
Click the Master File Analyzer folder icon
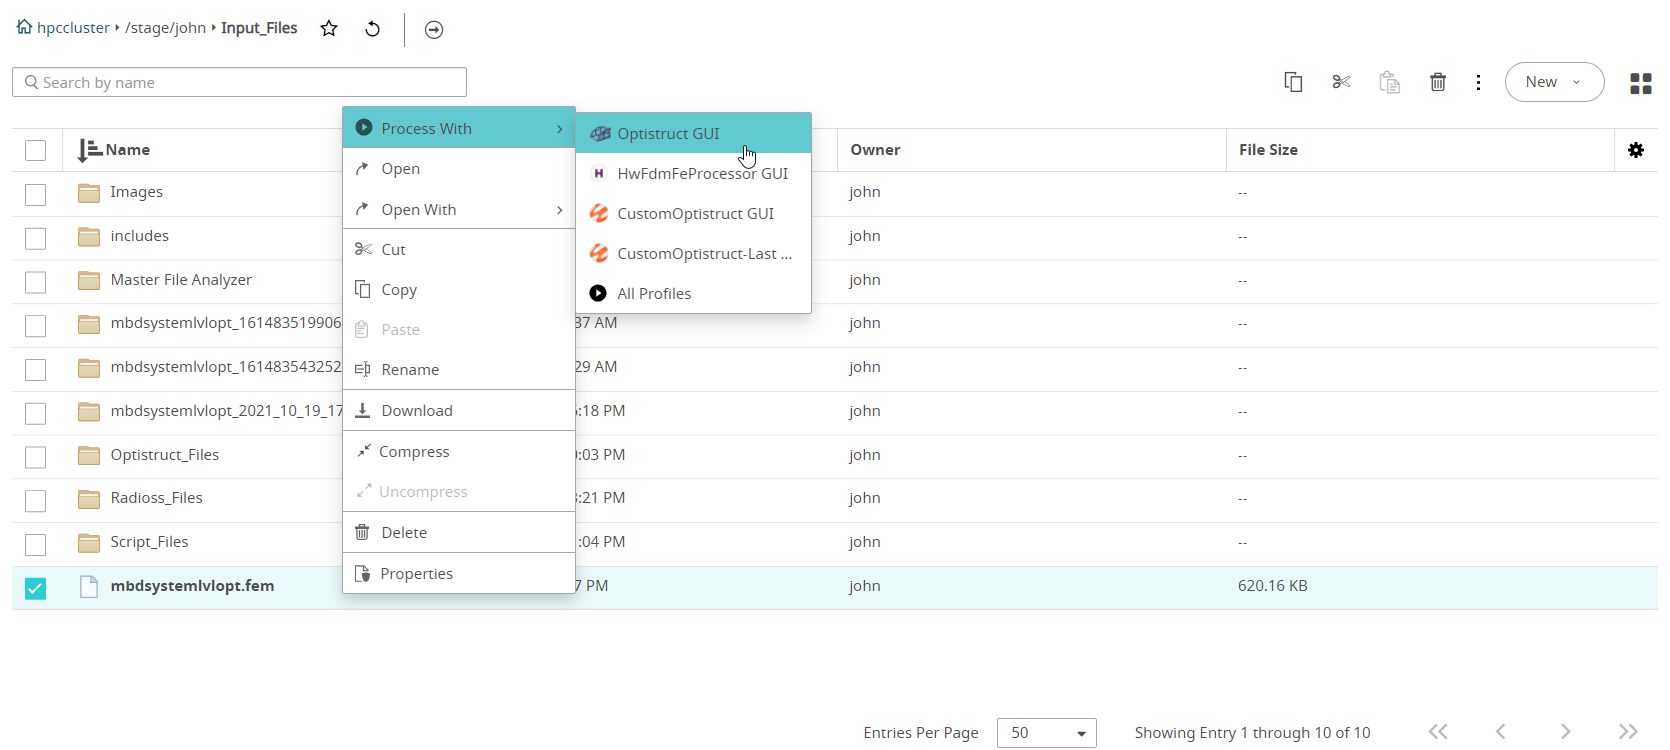[89, 280]
